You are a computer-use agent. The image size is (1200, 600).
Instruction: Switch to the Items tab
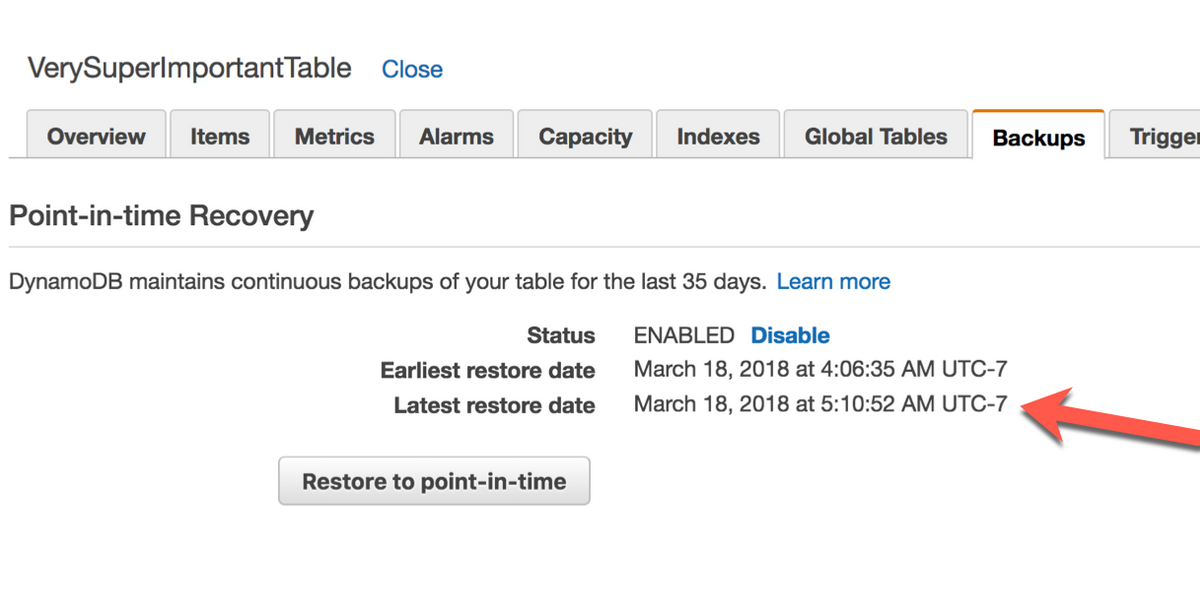(219, 137)
